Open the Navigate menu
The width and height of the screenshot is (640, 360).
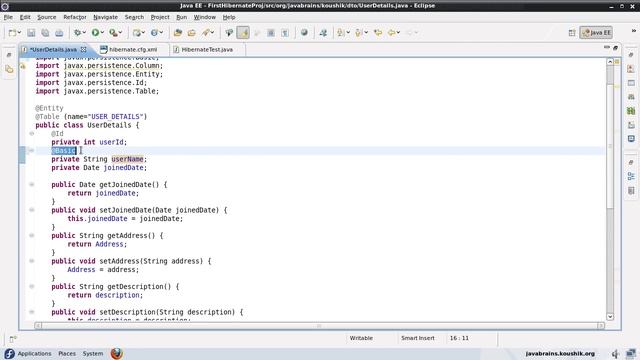[105, 17]
